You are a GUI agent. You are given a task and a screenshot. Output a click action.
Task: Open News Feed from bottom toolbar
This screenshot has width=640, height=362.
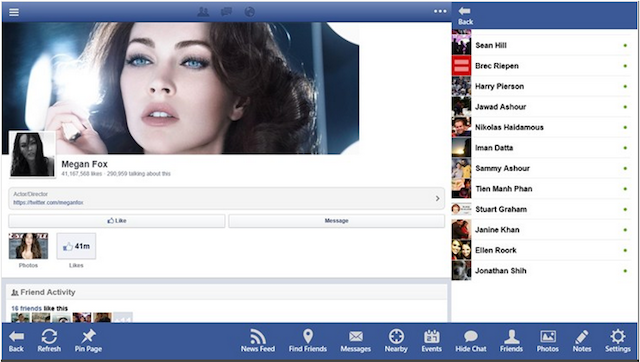258,342
